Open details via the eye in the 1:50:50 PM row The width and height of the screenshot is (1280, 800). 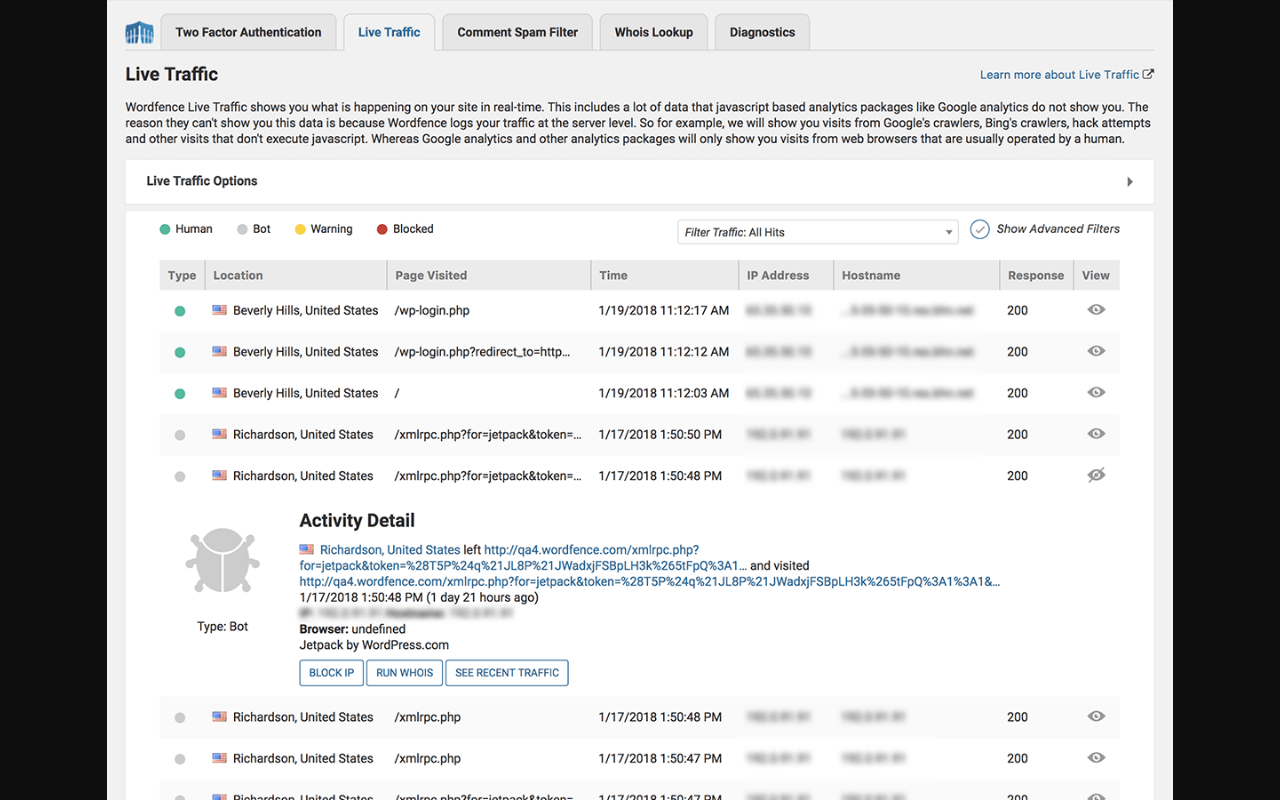coord(1096,434)
